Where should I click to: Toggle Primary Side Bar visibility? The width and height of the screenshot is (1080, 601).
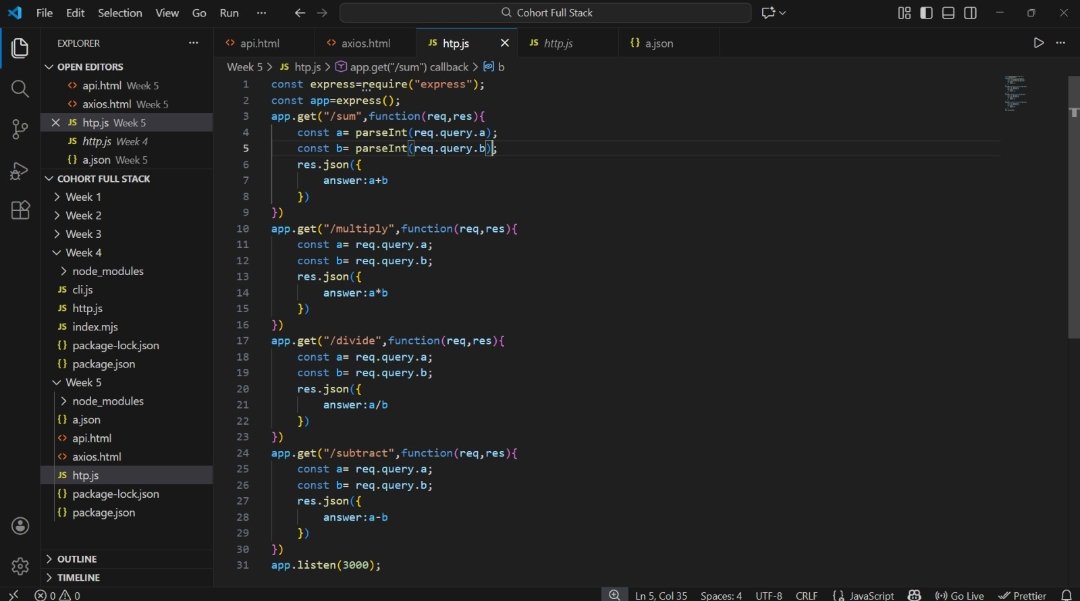[926, 12]
